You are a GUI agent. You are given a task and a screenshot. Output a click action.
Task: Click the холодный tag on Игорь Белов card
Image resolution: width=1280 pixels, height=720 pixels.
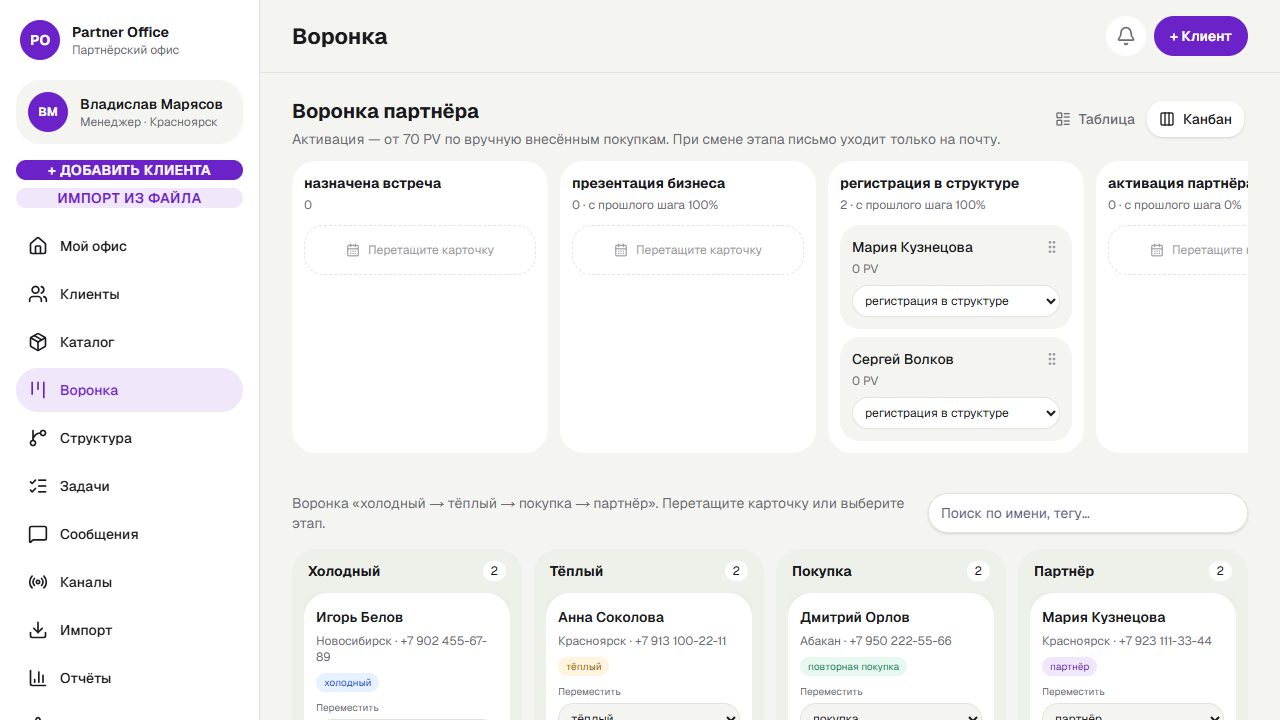point(348,683)
